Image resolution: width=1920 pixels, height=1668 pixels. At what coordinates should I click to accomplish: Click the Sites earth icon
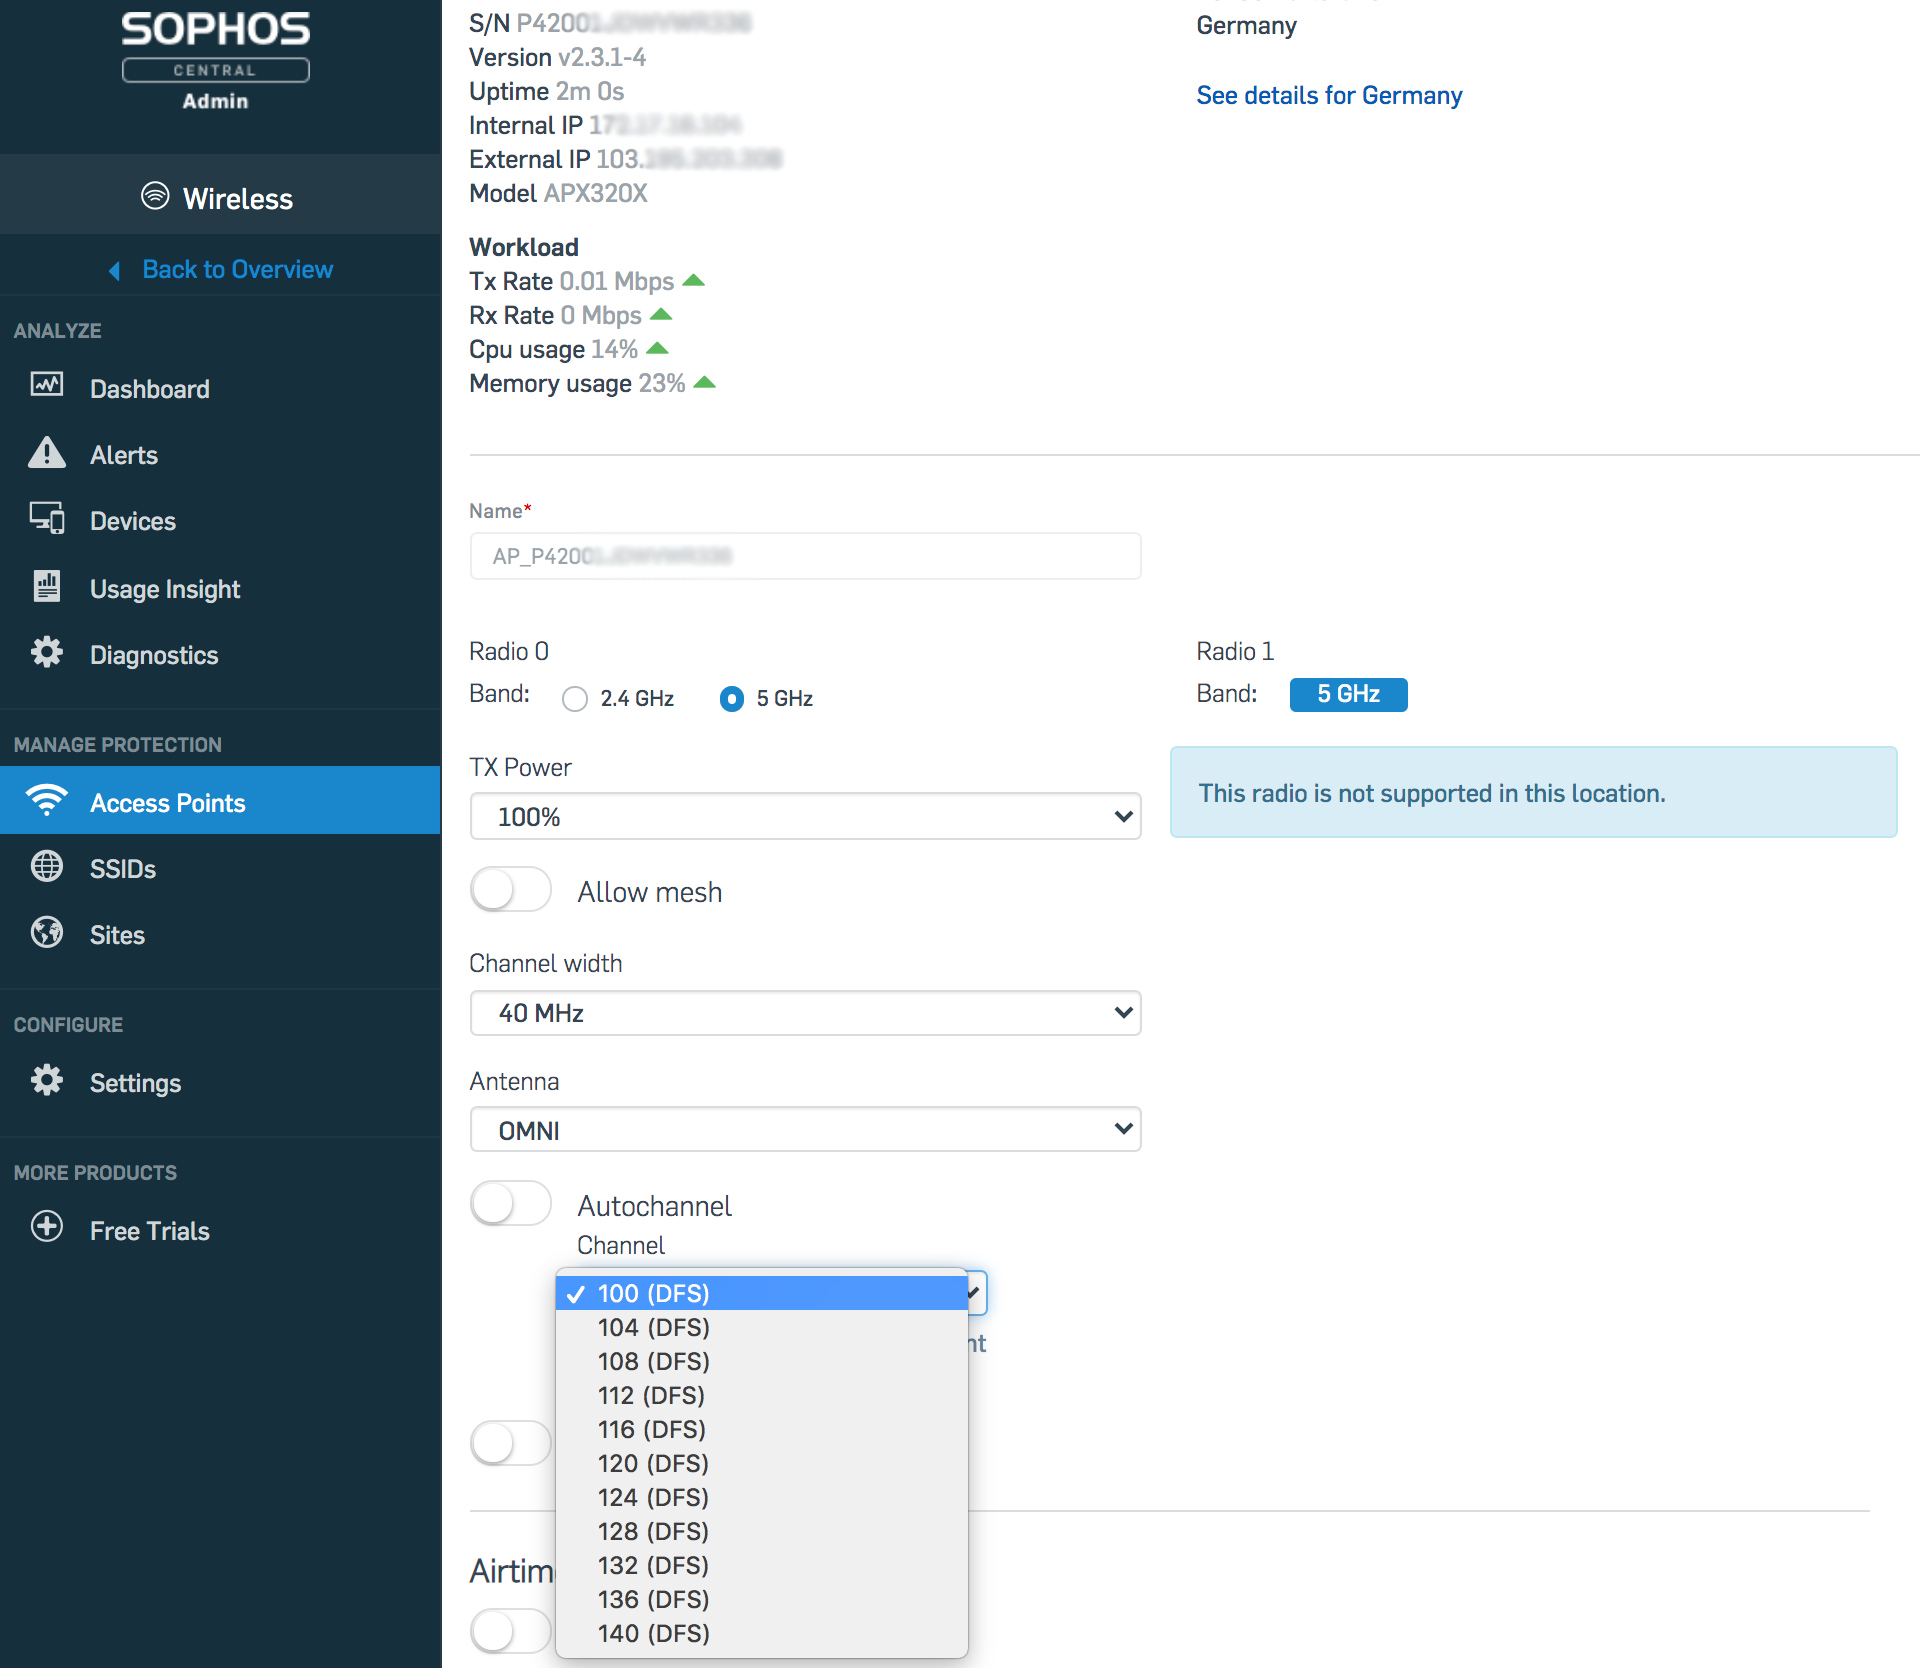tap(47, 932)
